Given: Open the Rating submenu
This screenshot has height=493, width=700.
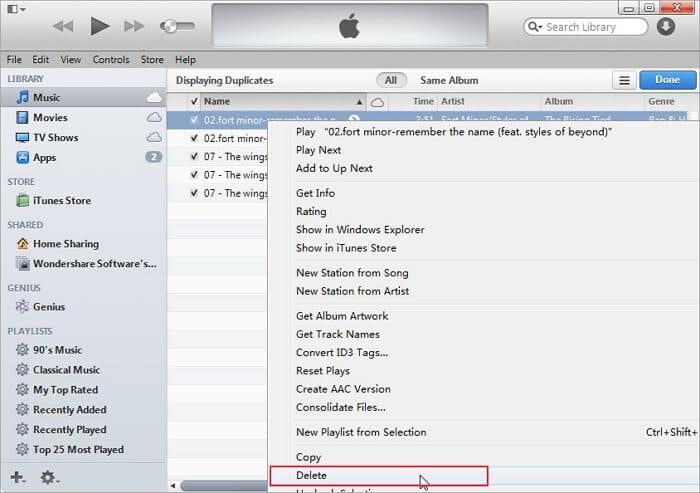Looking at the screenshot, I should [484, 211].
